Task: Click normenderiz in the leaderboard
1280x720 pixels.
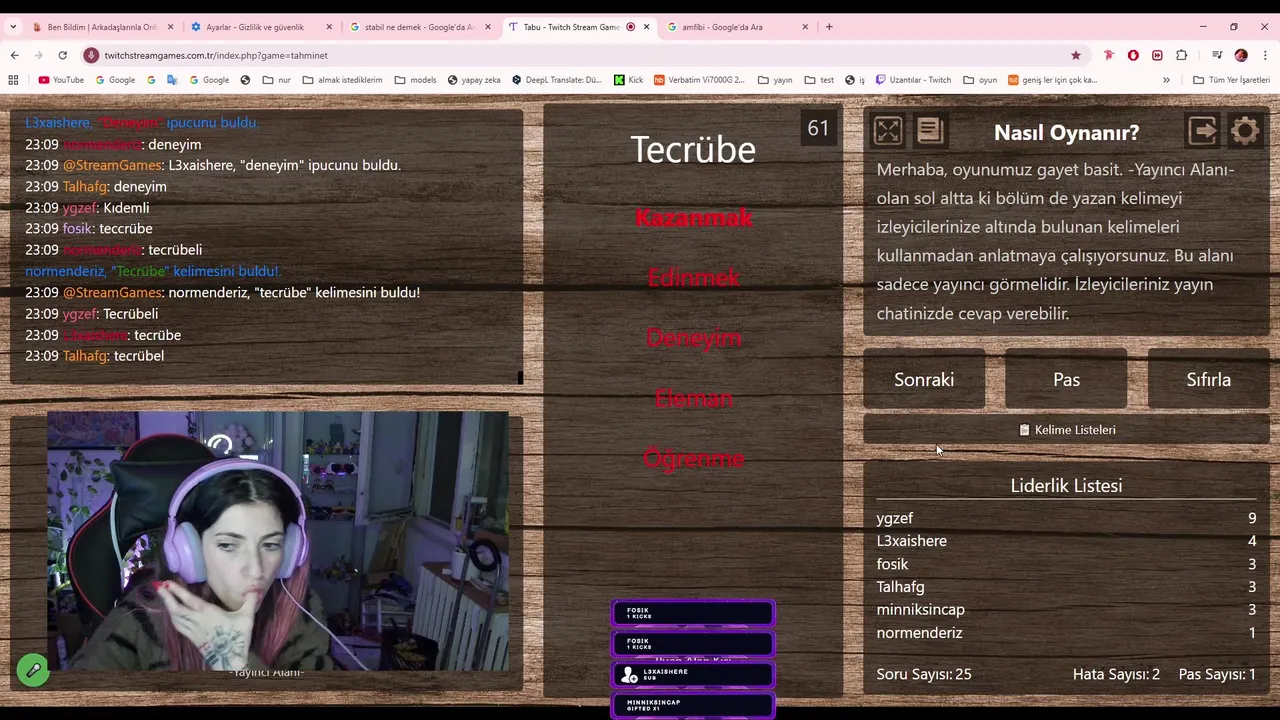Action: tap(919, 633)
